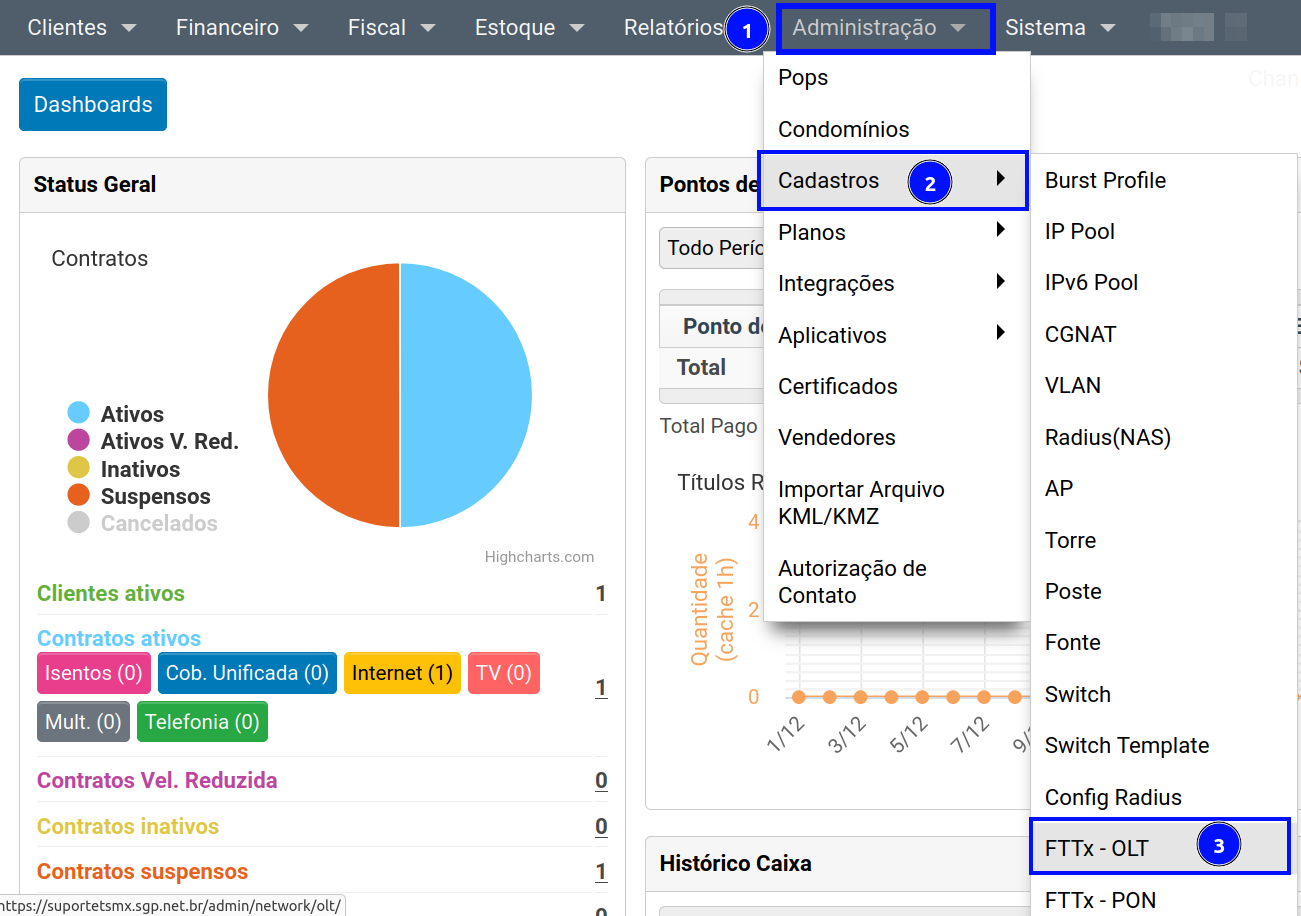This screenshot has height=916, width=1301.
Task: Click the Isentos (0) pink badge
Action: [x=94, y=673]
